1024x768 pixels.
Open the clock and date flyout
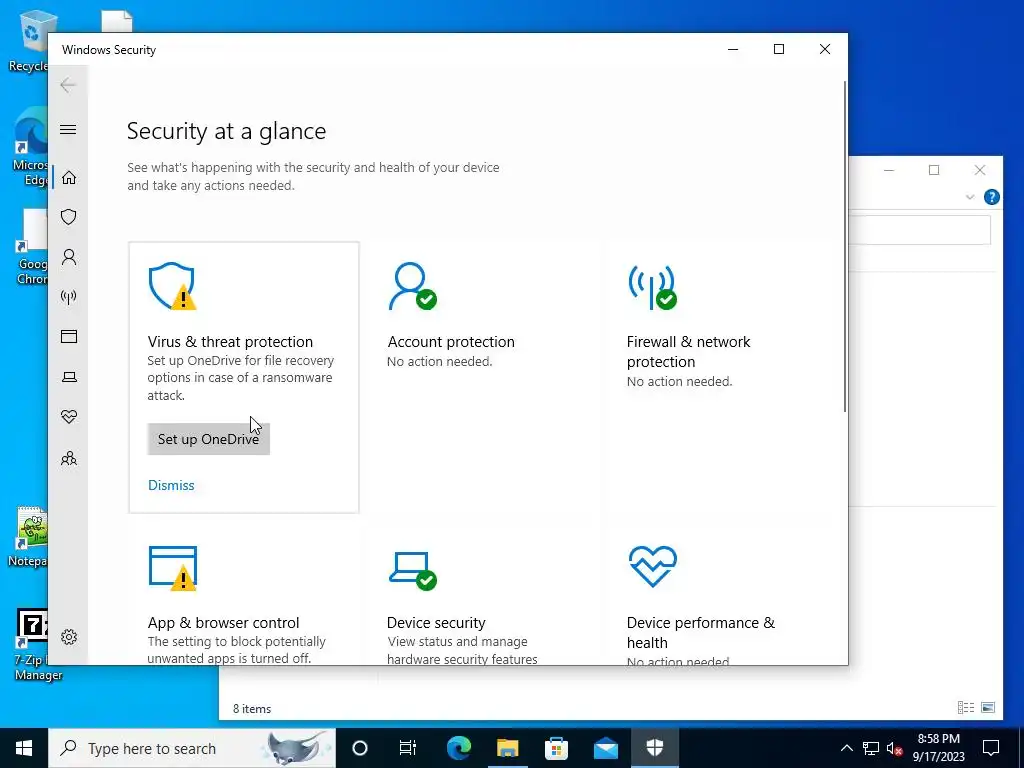[938, 748]
